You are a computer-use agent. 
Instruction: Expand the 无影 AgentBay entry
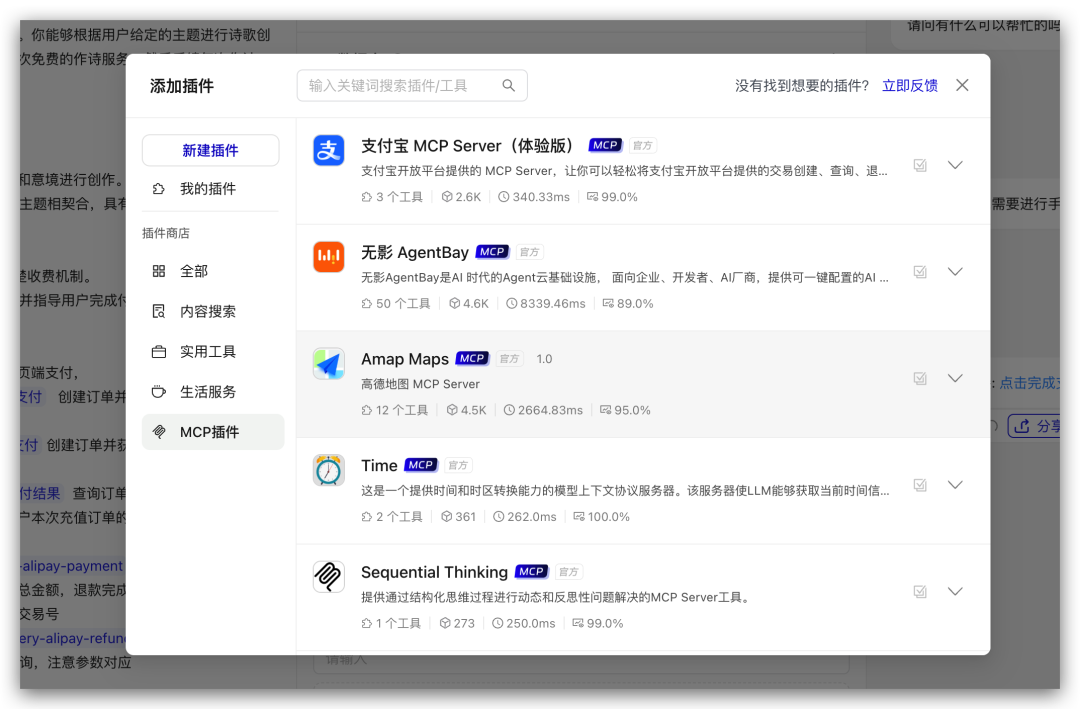click(955, 271)
